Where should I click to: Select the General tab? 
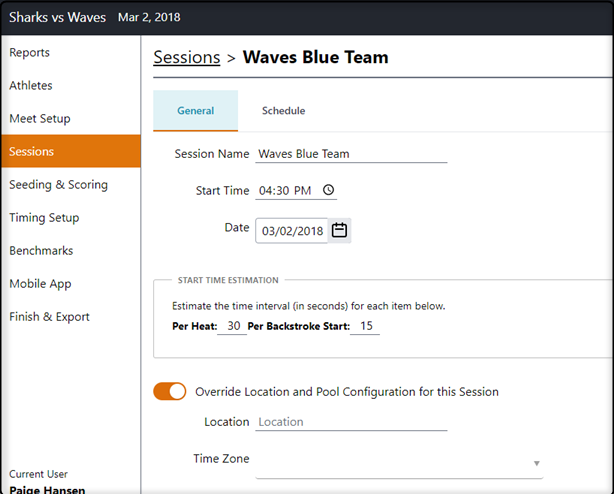(x=195, y=111)
